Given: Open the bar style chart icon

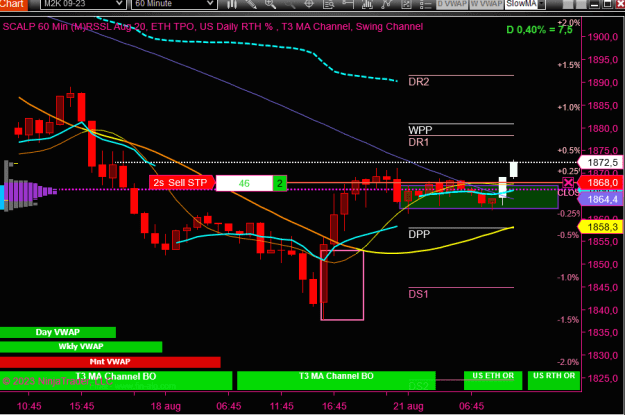Looking at the screenshot, I should 232,4.
